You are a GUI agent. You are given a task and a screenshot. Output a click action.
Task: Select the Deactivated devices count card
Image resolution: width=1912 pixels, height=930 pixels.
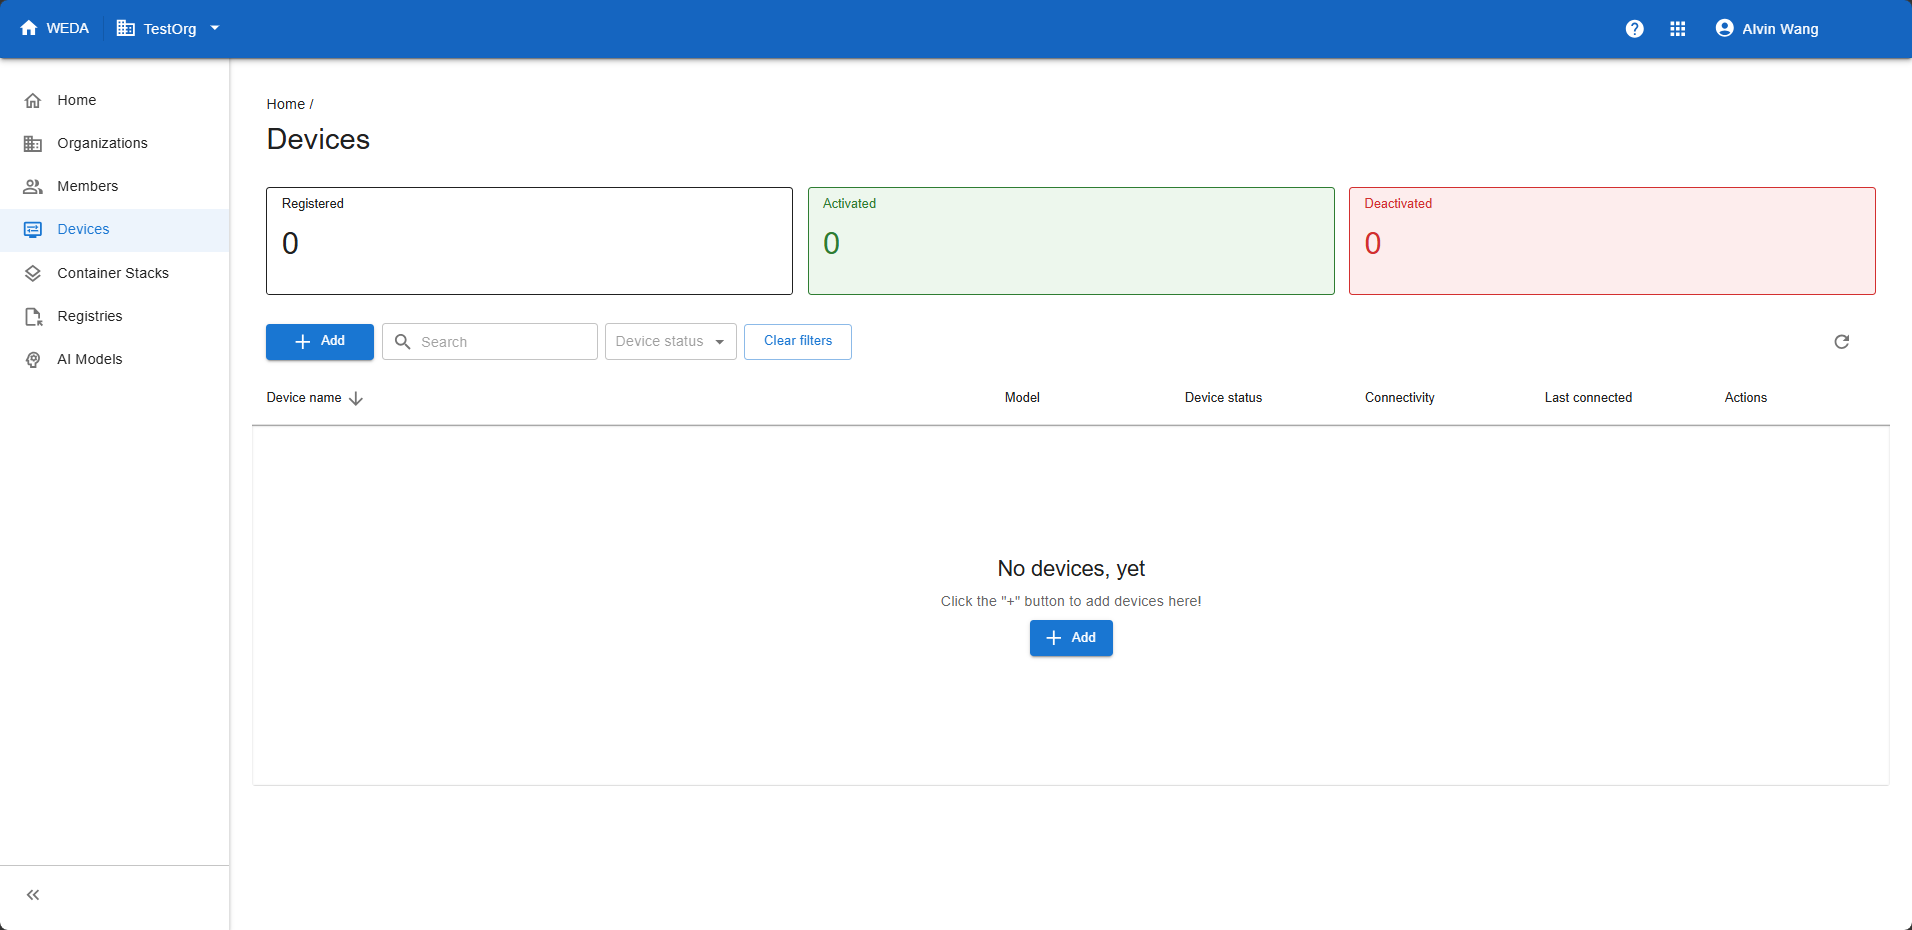click(x=1612, y=241)
